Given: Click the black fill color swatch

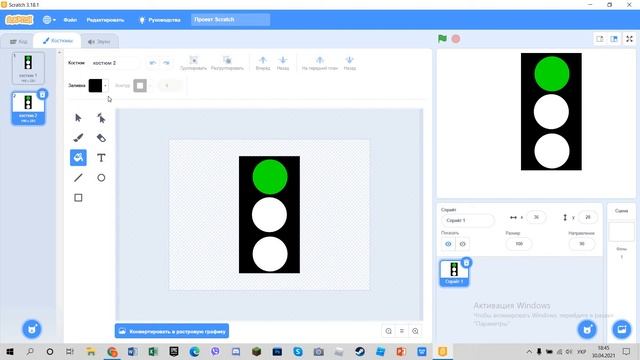Looking at the screenshot, I should click(x=96, y=86).
